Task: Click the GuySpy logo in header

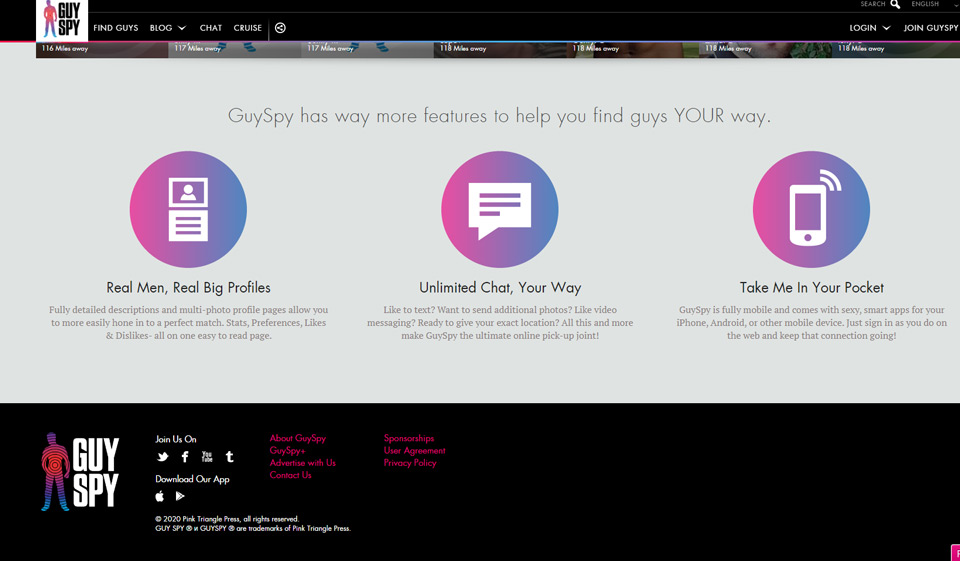Action: 62,20
